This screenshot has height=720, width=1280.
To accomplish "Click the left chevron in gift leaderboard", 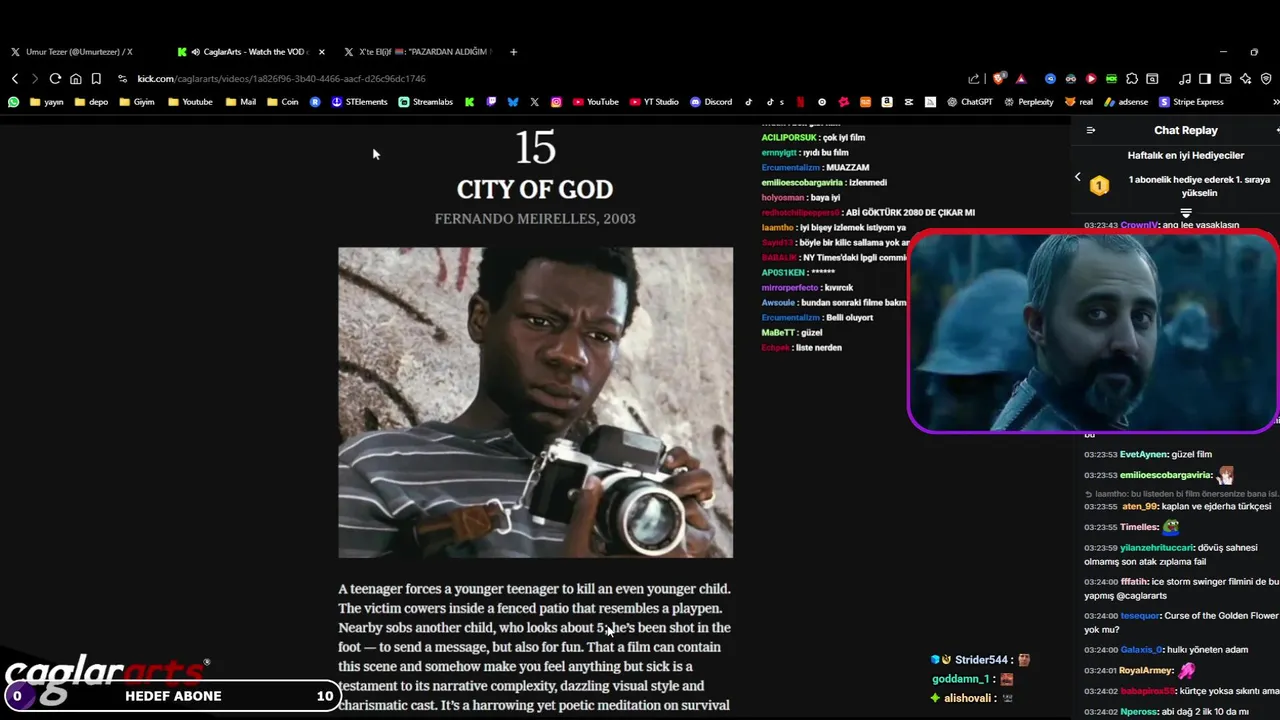I will 1077,177.
